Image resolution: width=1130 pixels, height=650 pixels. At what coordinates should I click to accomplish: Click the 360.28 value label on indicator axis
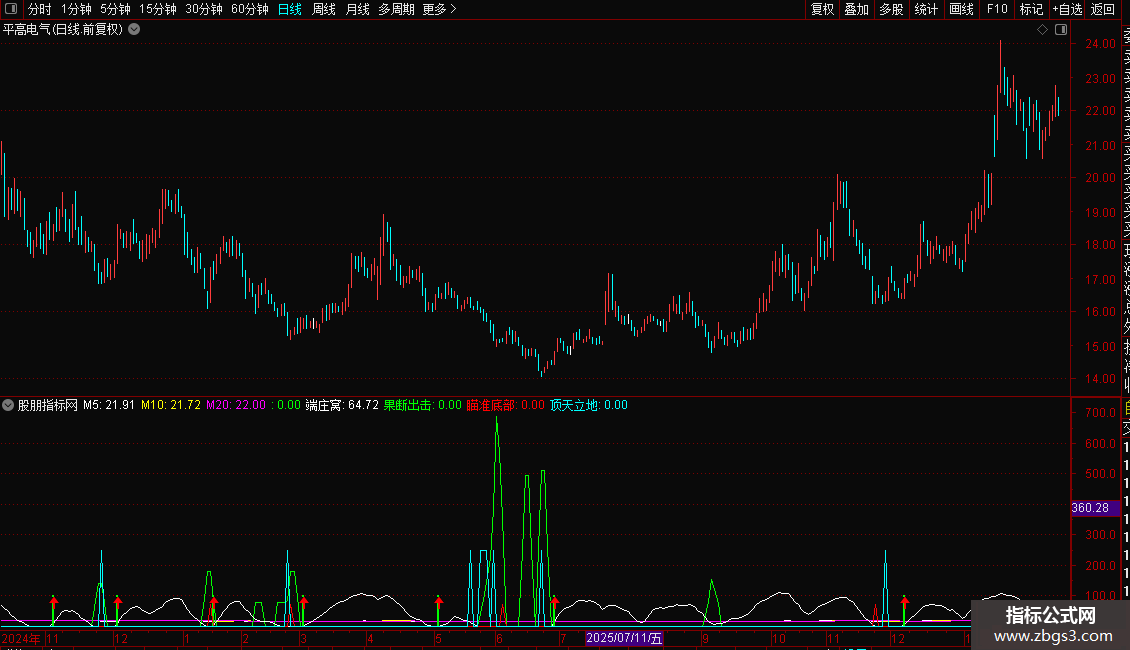(1090, 508)
